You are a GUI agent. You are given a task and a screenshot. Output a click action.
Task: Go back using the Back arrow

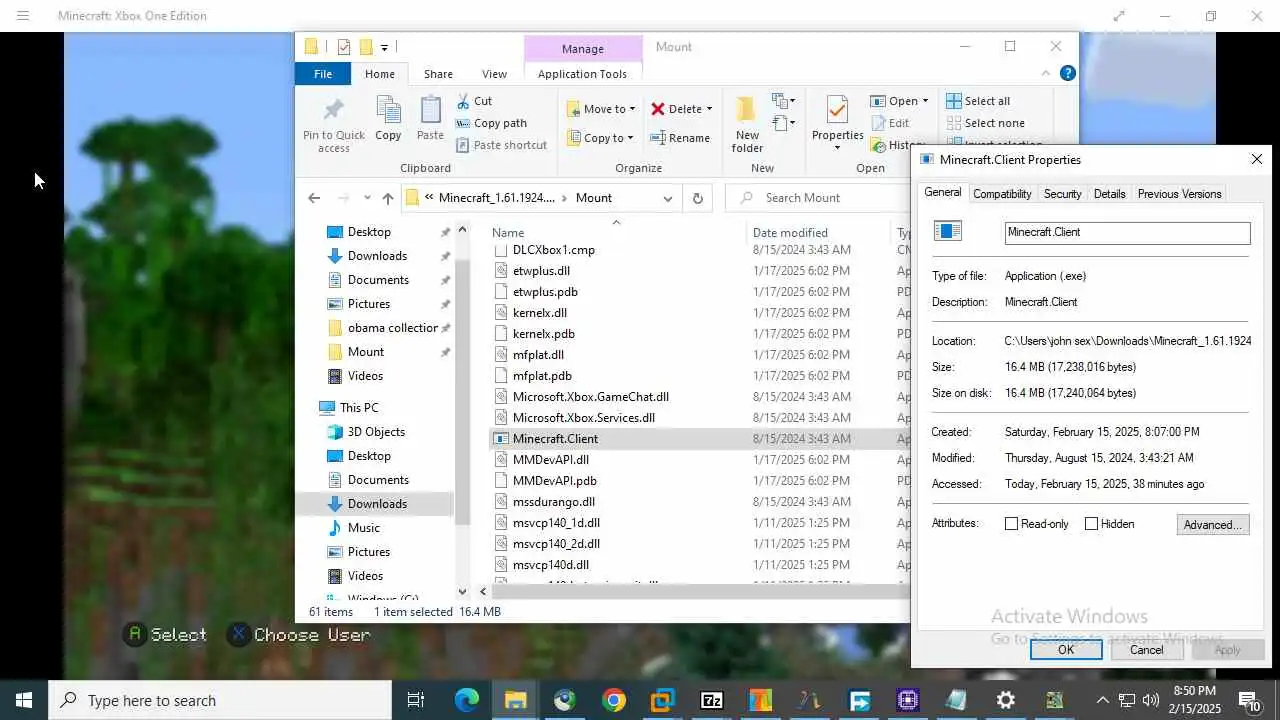click(314, 198)
